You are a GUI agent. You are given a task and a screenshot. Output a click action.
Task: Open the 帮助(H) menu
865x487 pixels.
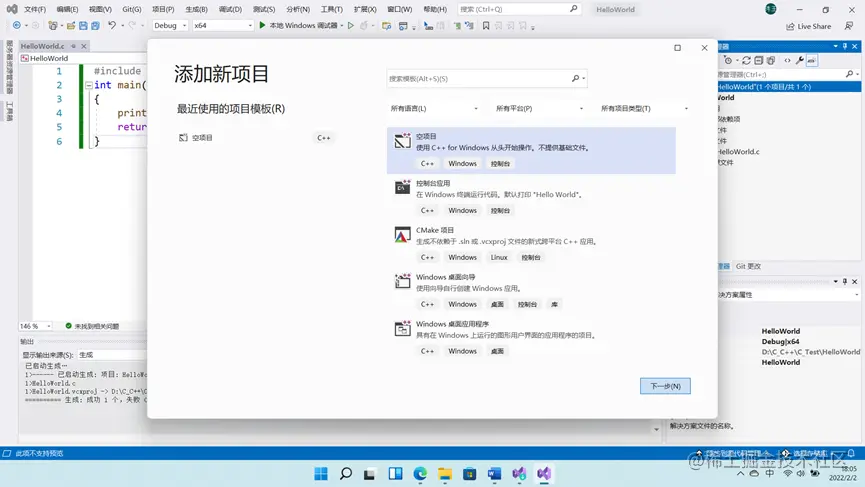point(435,9)
